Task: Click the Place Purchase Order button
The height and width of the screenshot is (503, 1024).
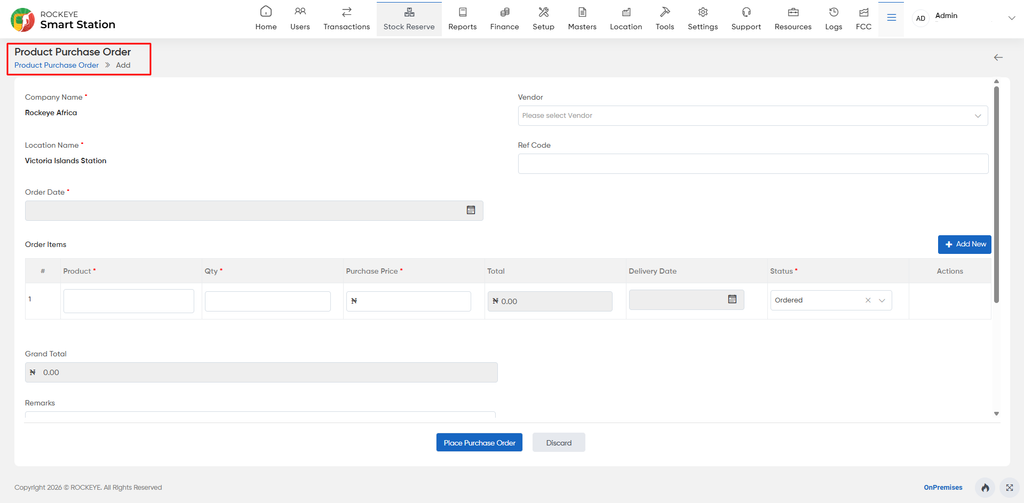Action: (479, 442)
